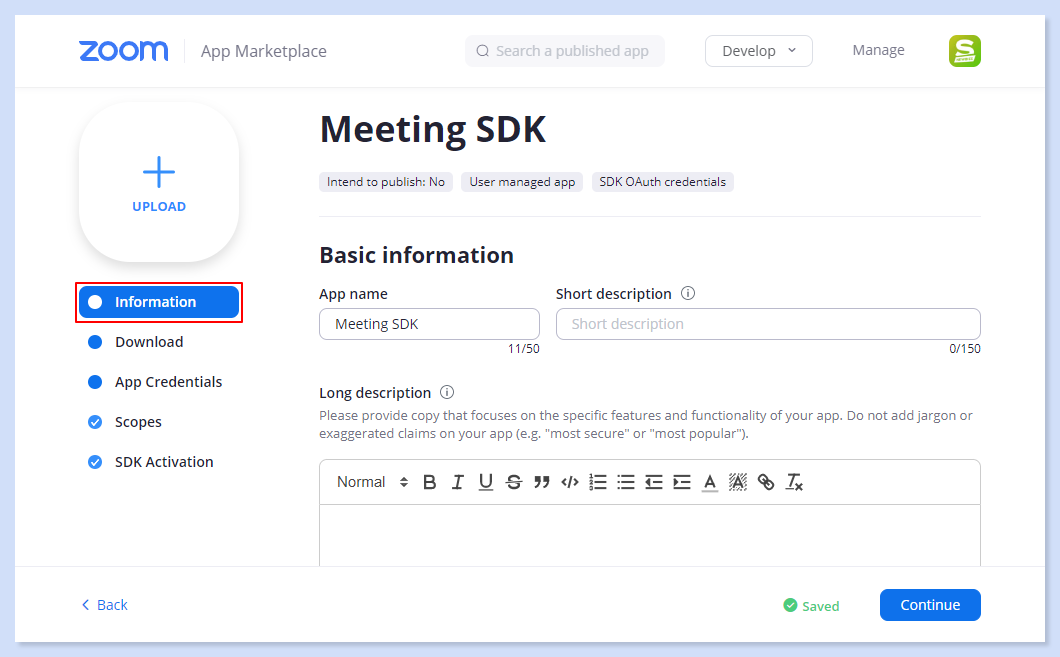Click the green user profile avatar
Image resolution: width=1060 pixels, height=657 pixels.
pyautogui.click(x=965, y=51)
